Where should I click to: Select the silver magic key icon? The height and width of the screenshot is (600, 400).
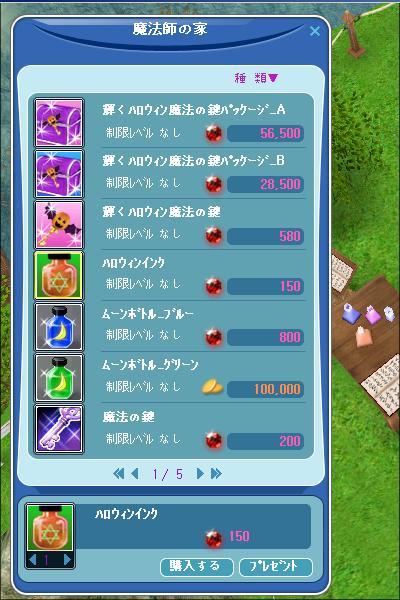coord(59,429)
